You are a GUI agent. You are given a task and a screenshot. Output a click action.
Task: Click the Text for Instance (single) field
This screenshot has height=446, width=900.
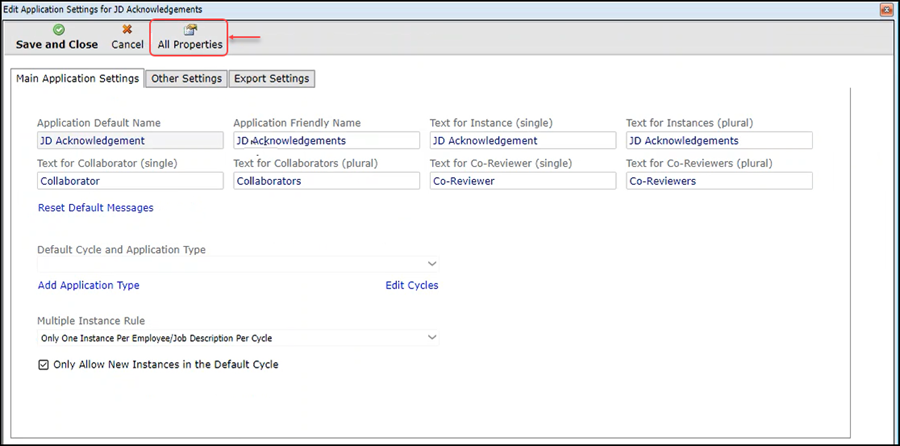click(522, 141)
